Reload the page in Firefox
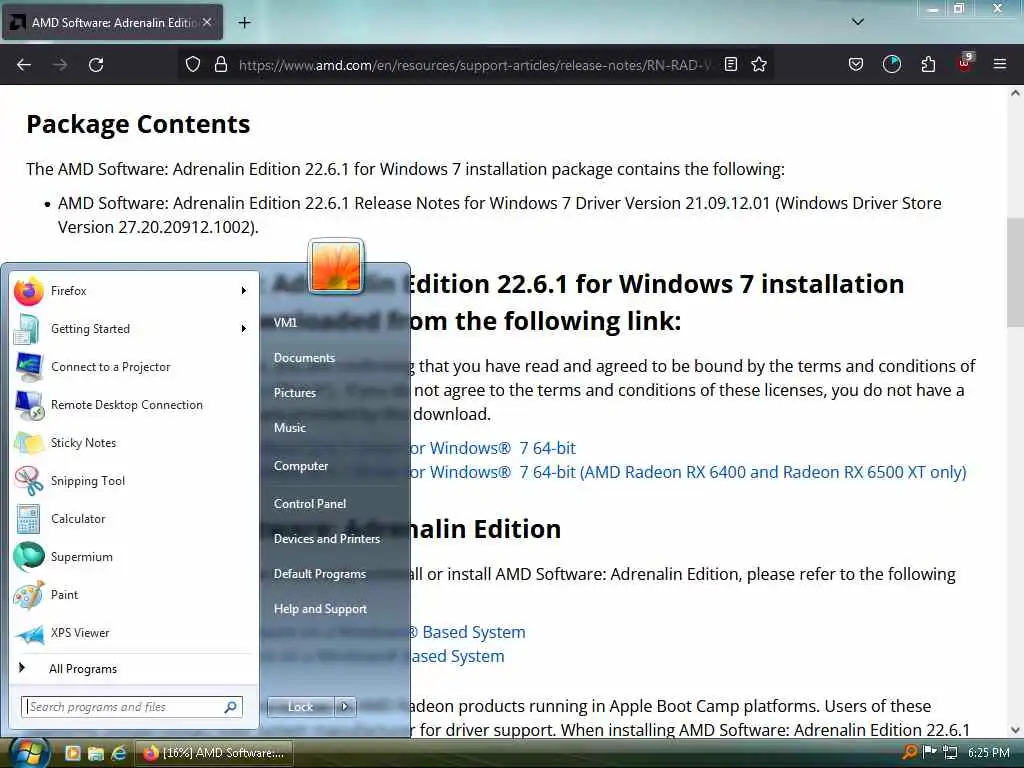1024x768 pixels. [x=96, y=65]
